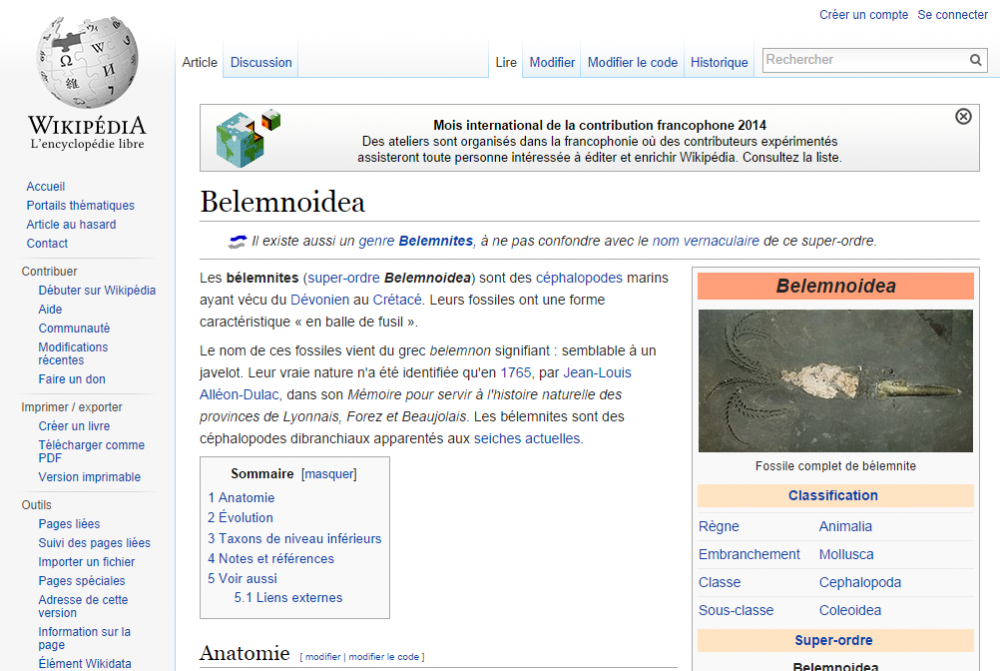
Task: Open the nom vernaculaire link
Action: pos(705,241)
